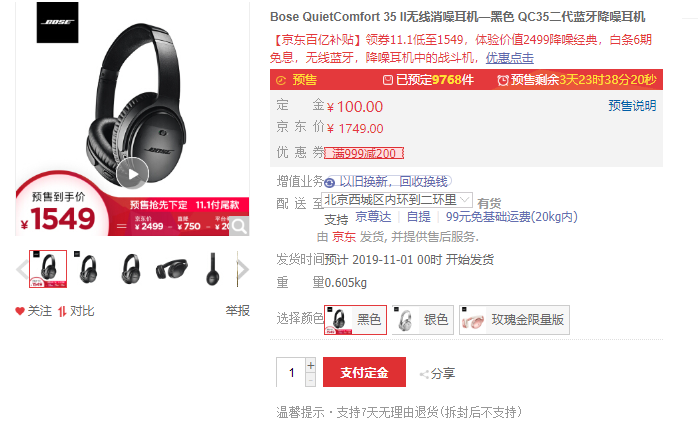Select the 玫瑰金限量版 color option
Screen dimensions: 698x432
coord(514,320)
